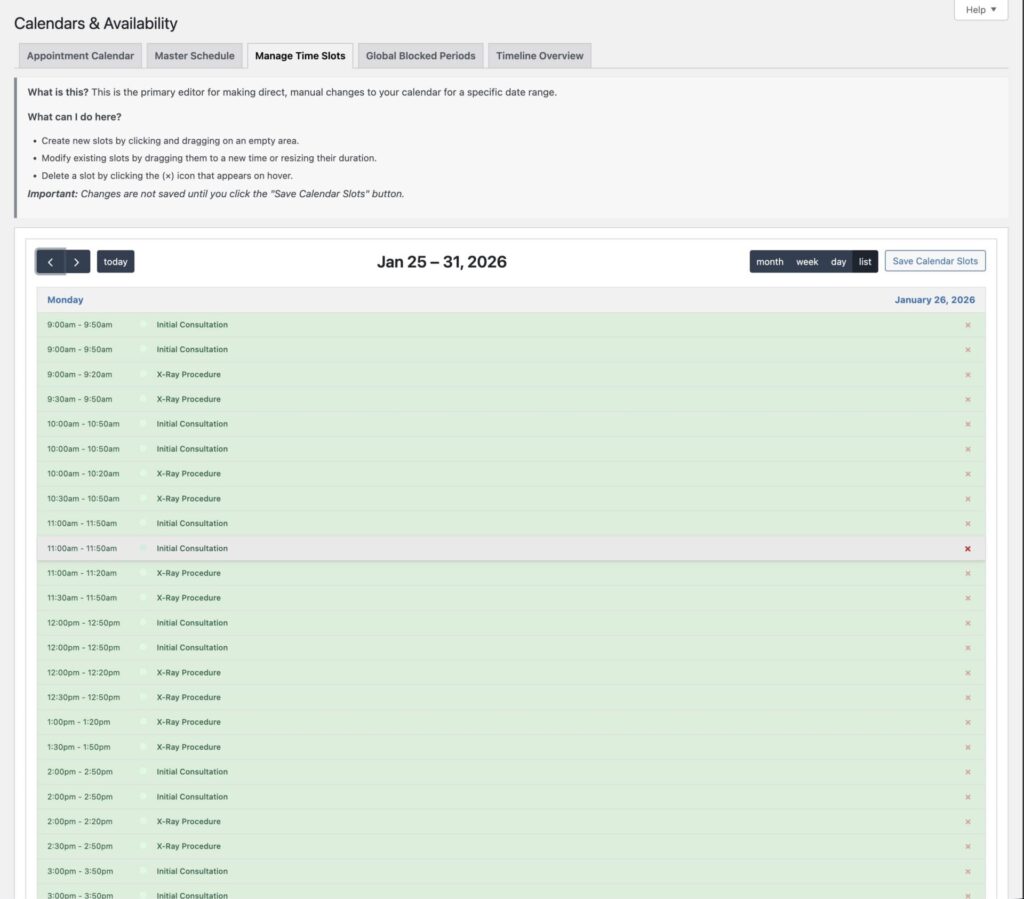
Task: Switch calendar to week view
Action: tap(807, 262)
